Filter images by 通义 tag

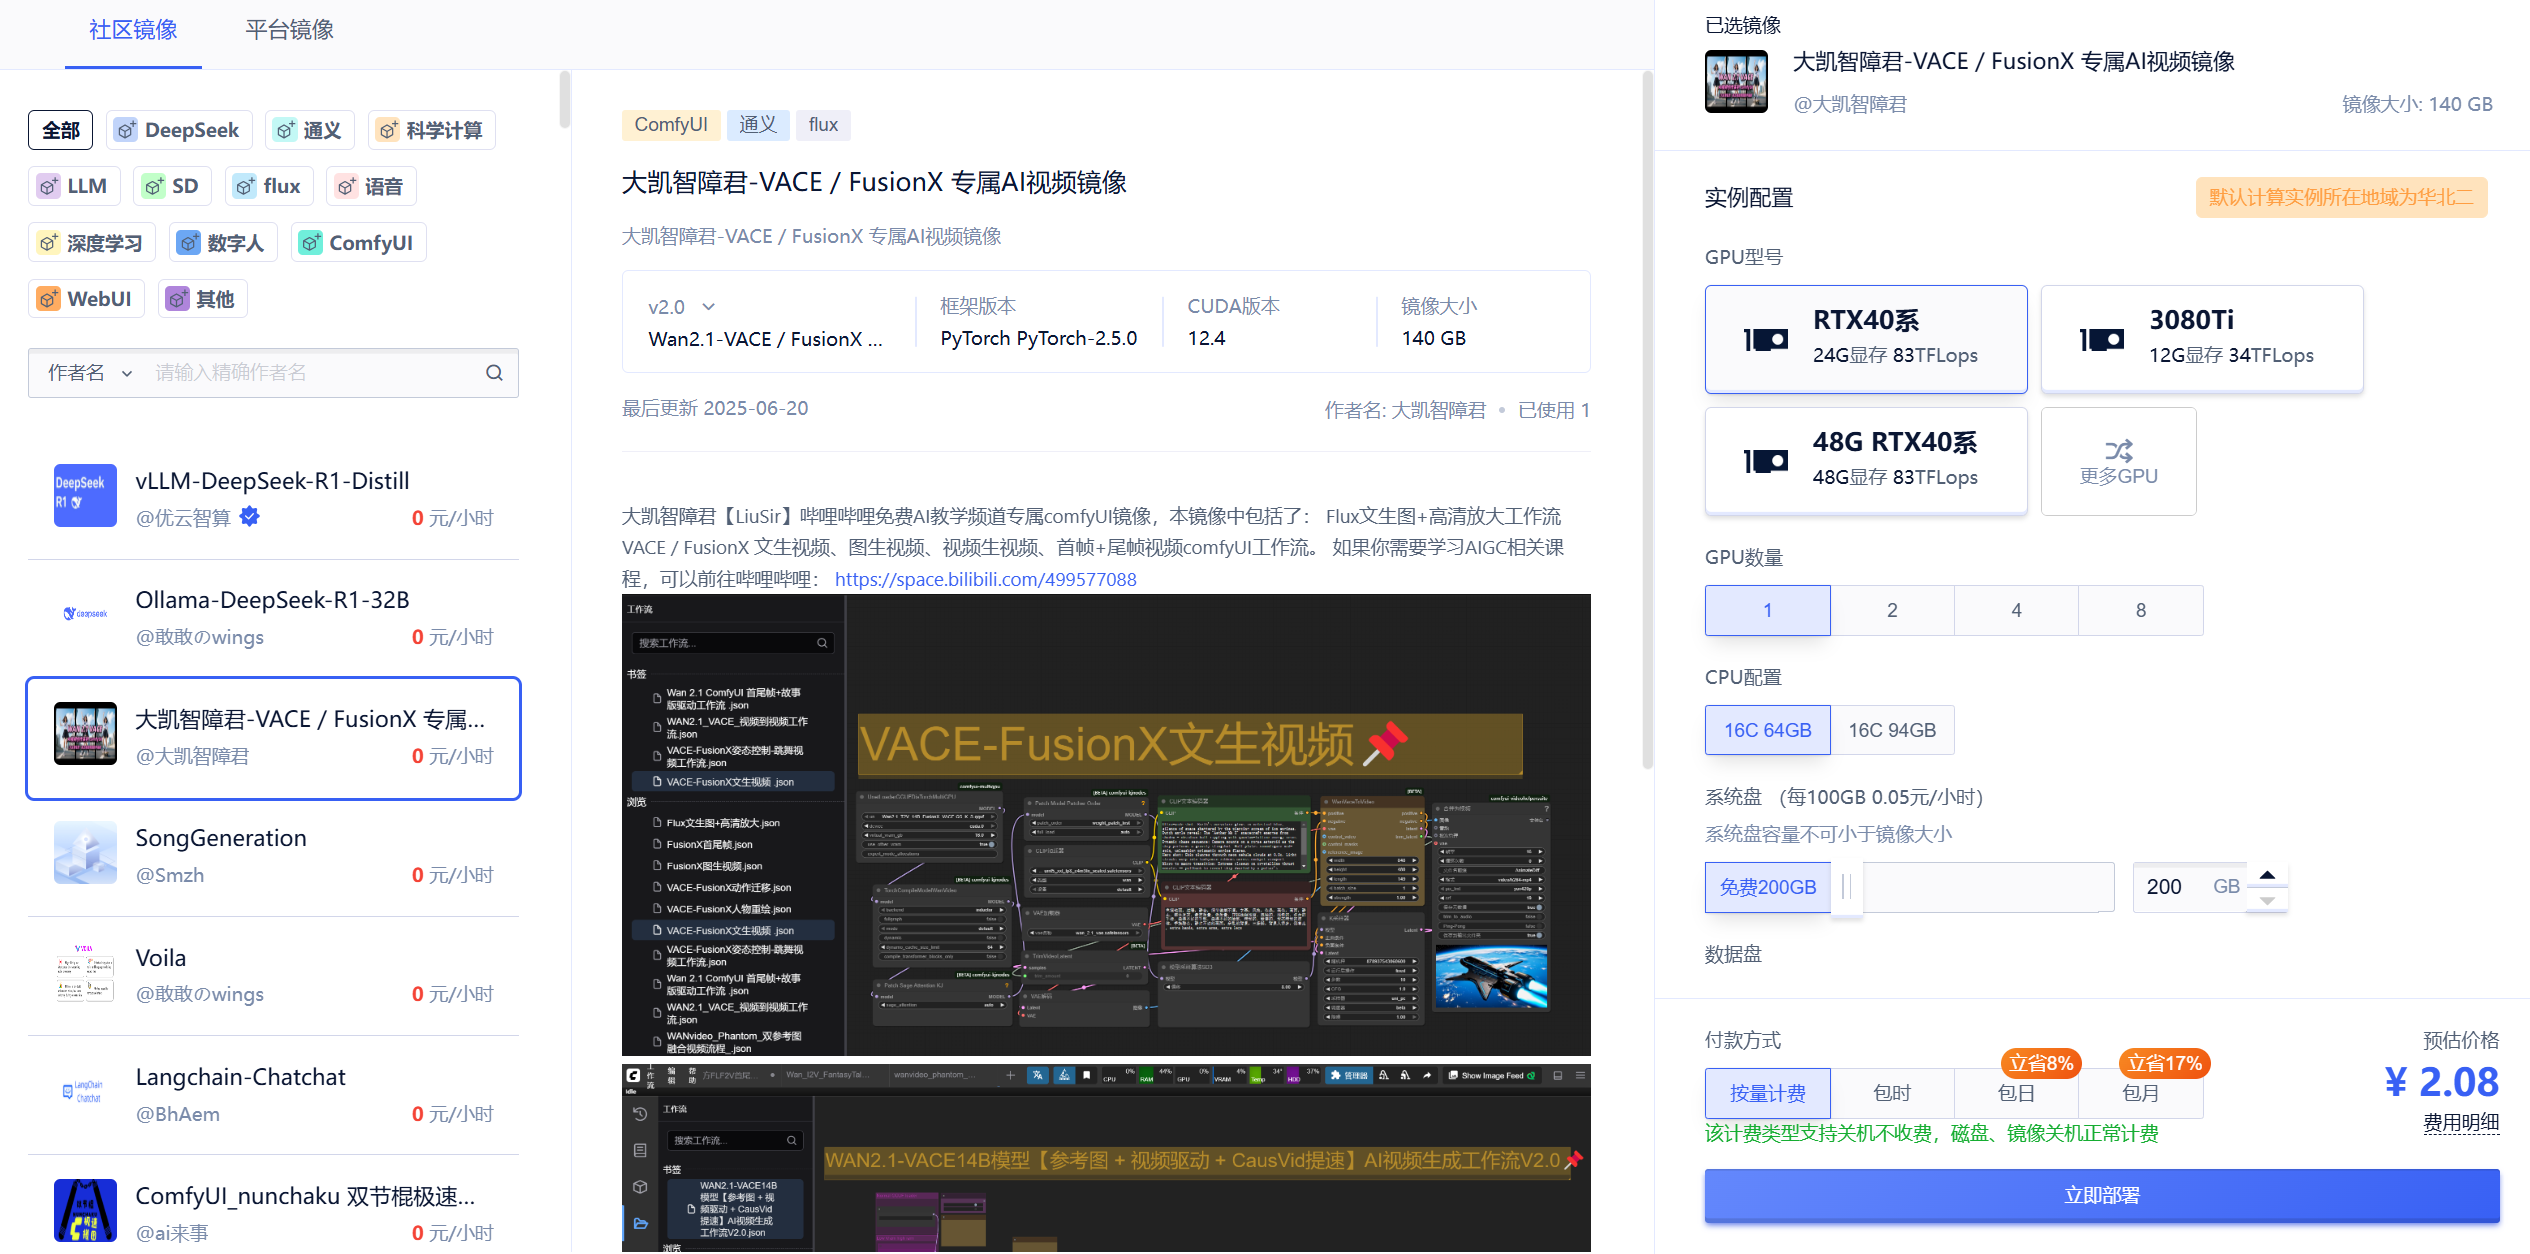point(310,130)
